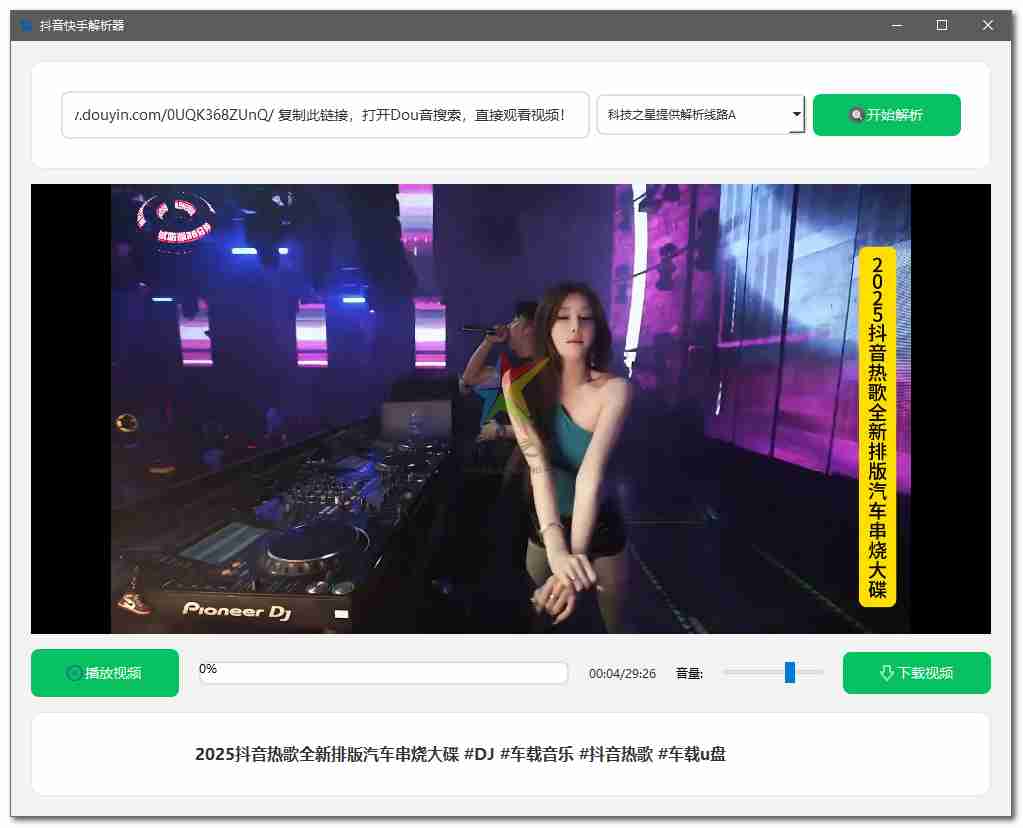Click the yellow vertical title banner in video
This screenshot has width=1023, height=828.
(877, 427)
